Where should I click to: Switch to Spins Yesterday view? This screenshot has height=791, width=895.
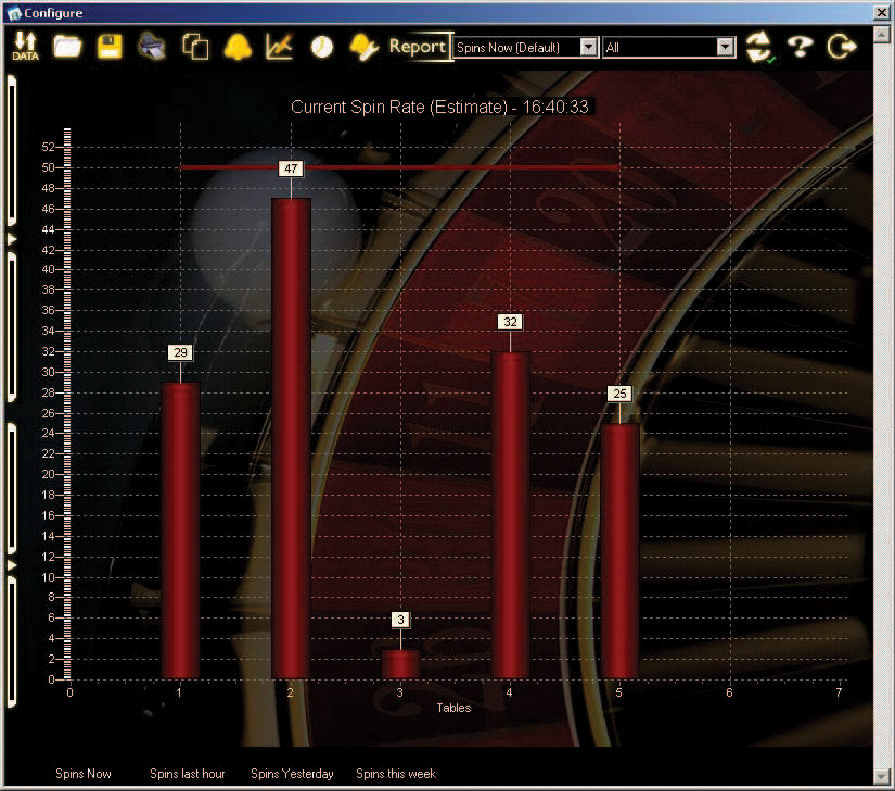(x=292, y=774)
